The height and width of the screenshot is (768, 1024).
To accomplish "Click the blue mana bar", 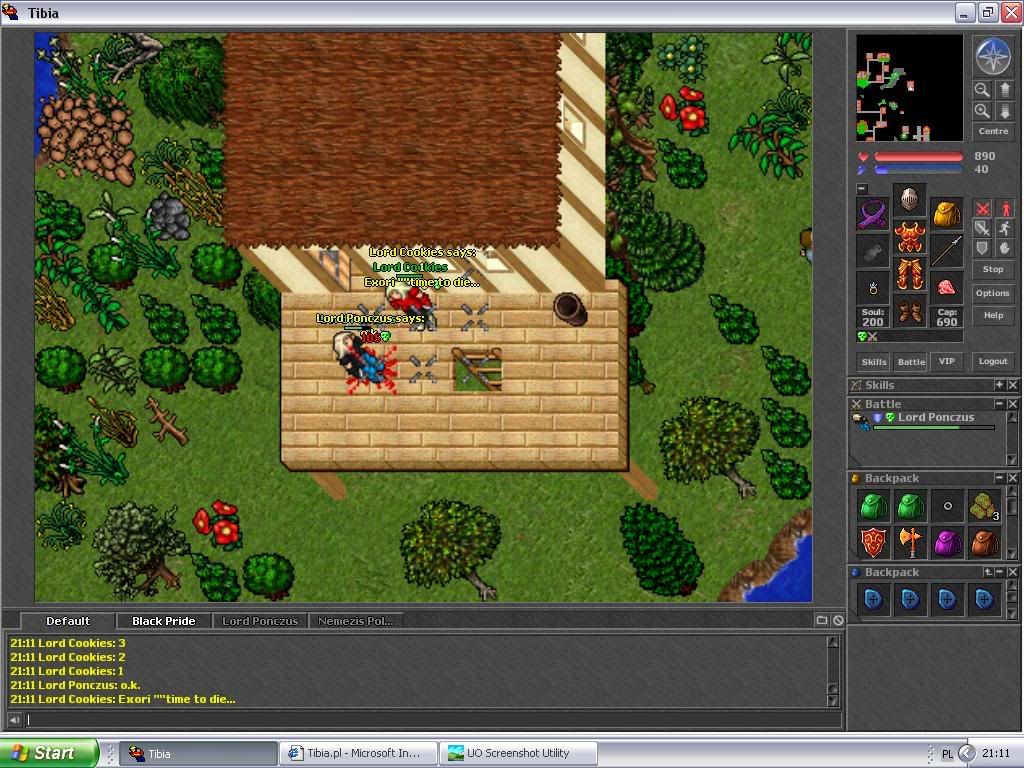I will pos(918,170).
